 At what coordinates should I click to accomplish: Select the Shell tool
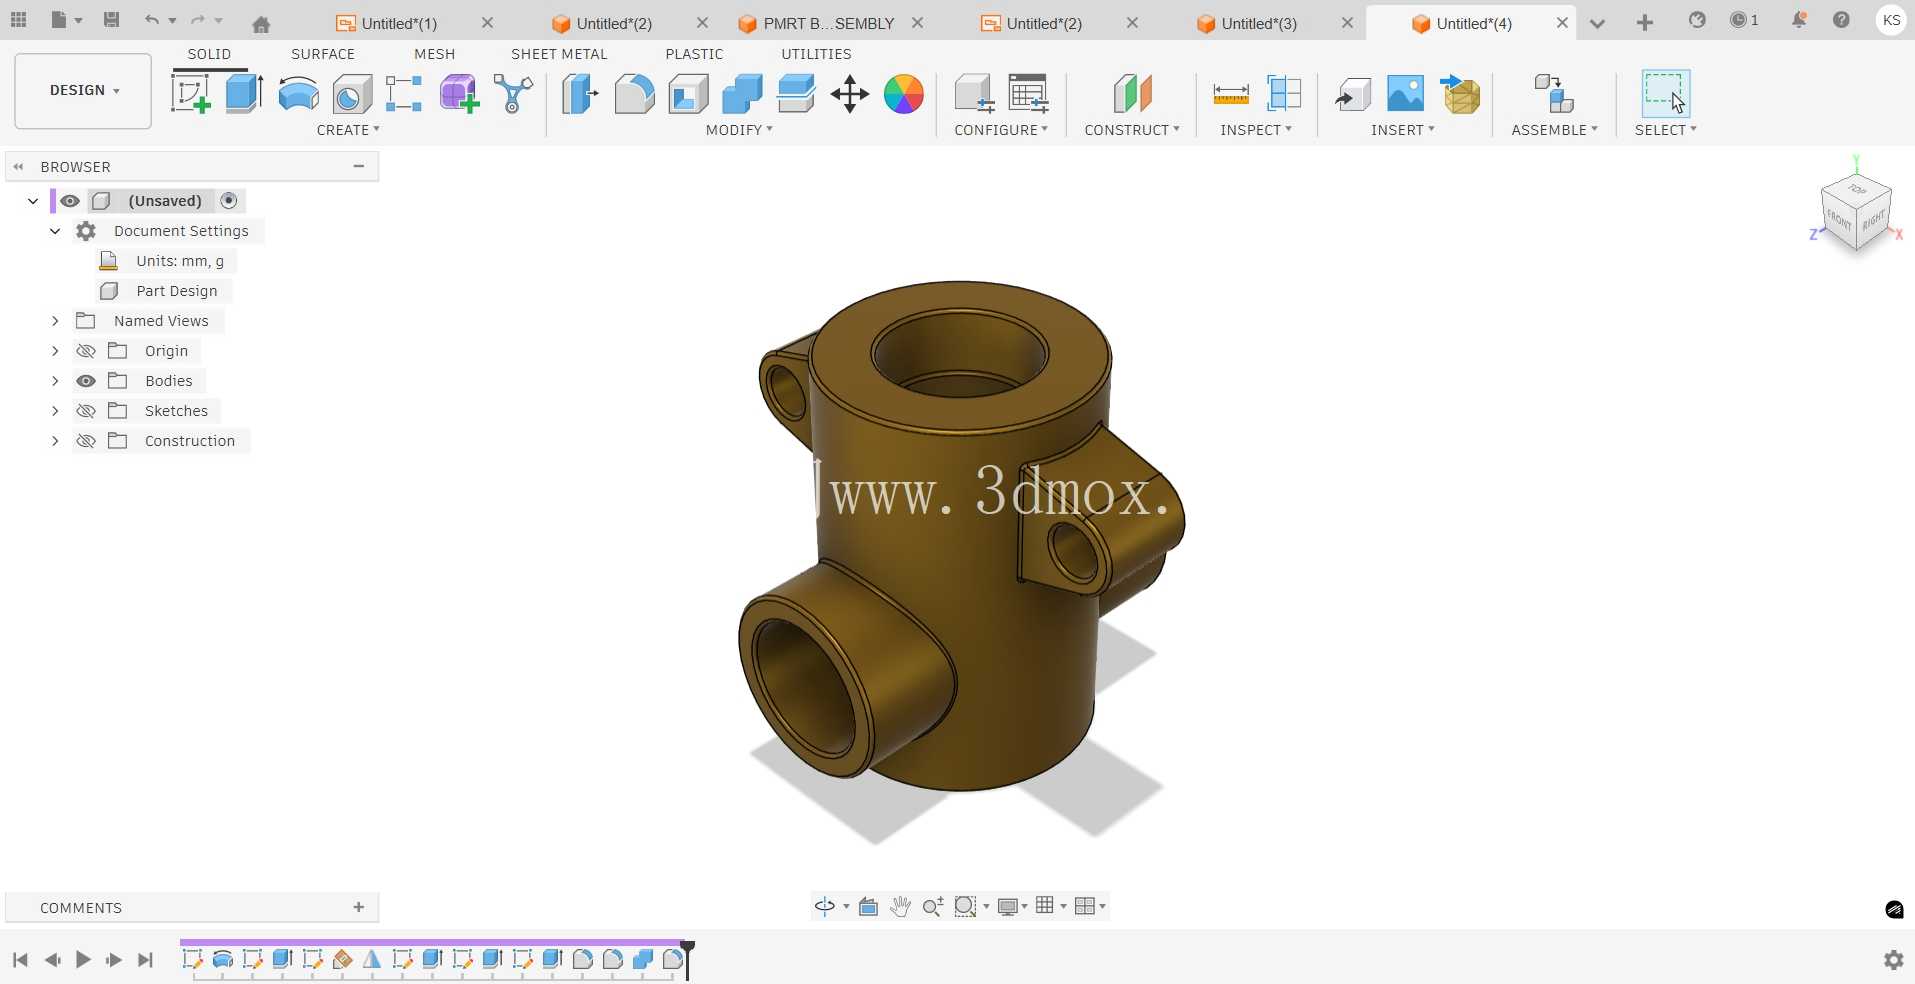(688, 94)
